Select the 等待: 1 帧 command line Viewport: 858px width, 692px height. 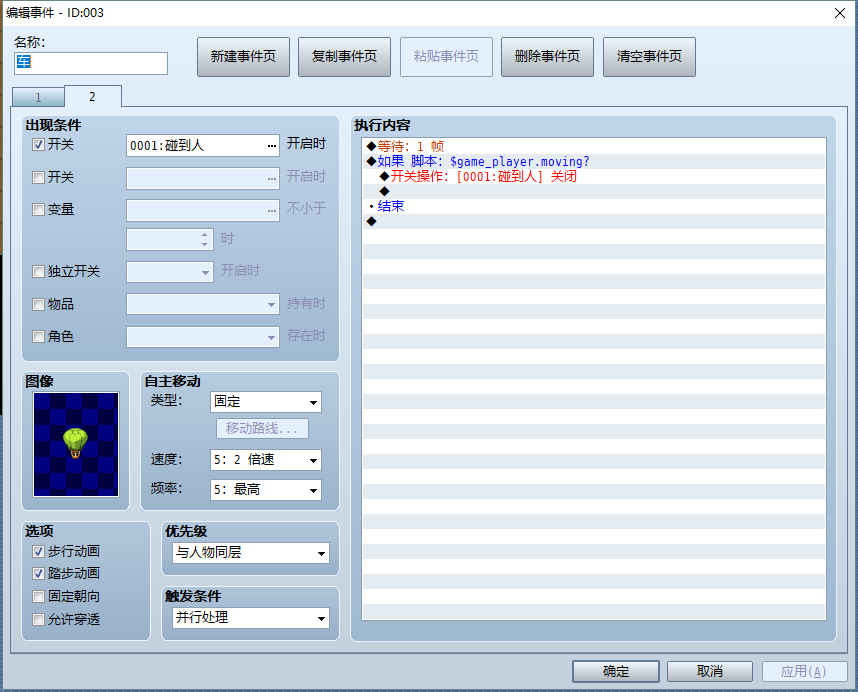[x=594, y=147]
